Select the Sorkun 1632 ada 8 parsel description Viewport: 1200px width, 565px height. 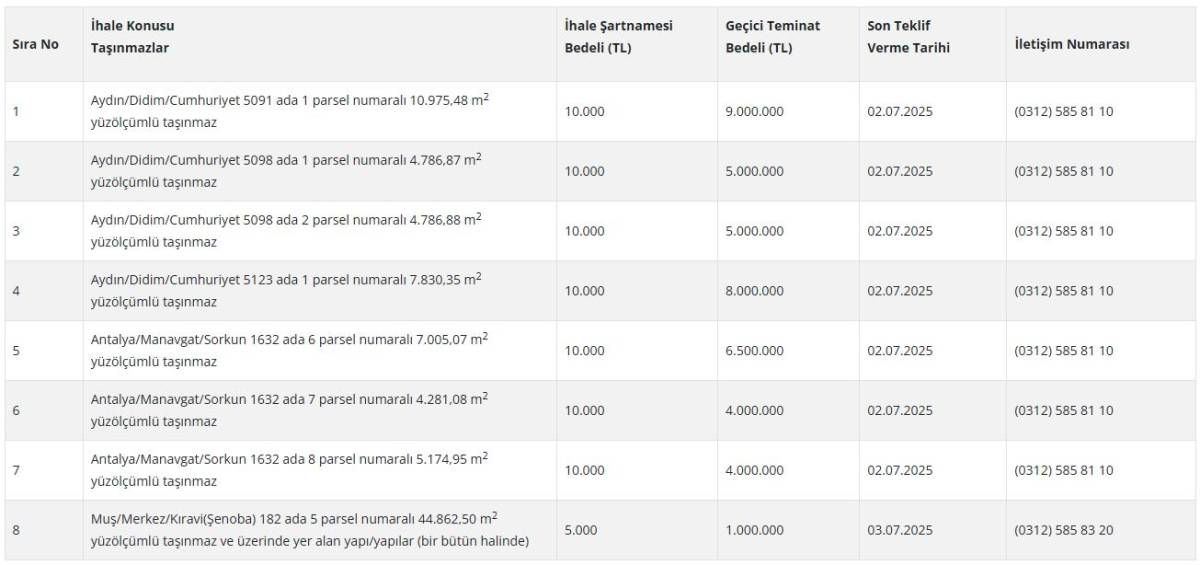point(289,471)
